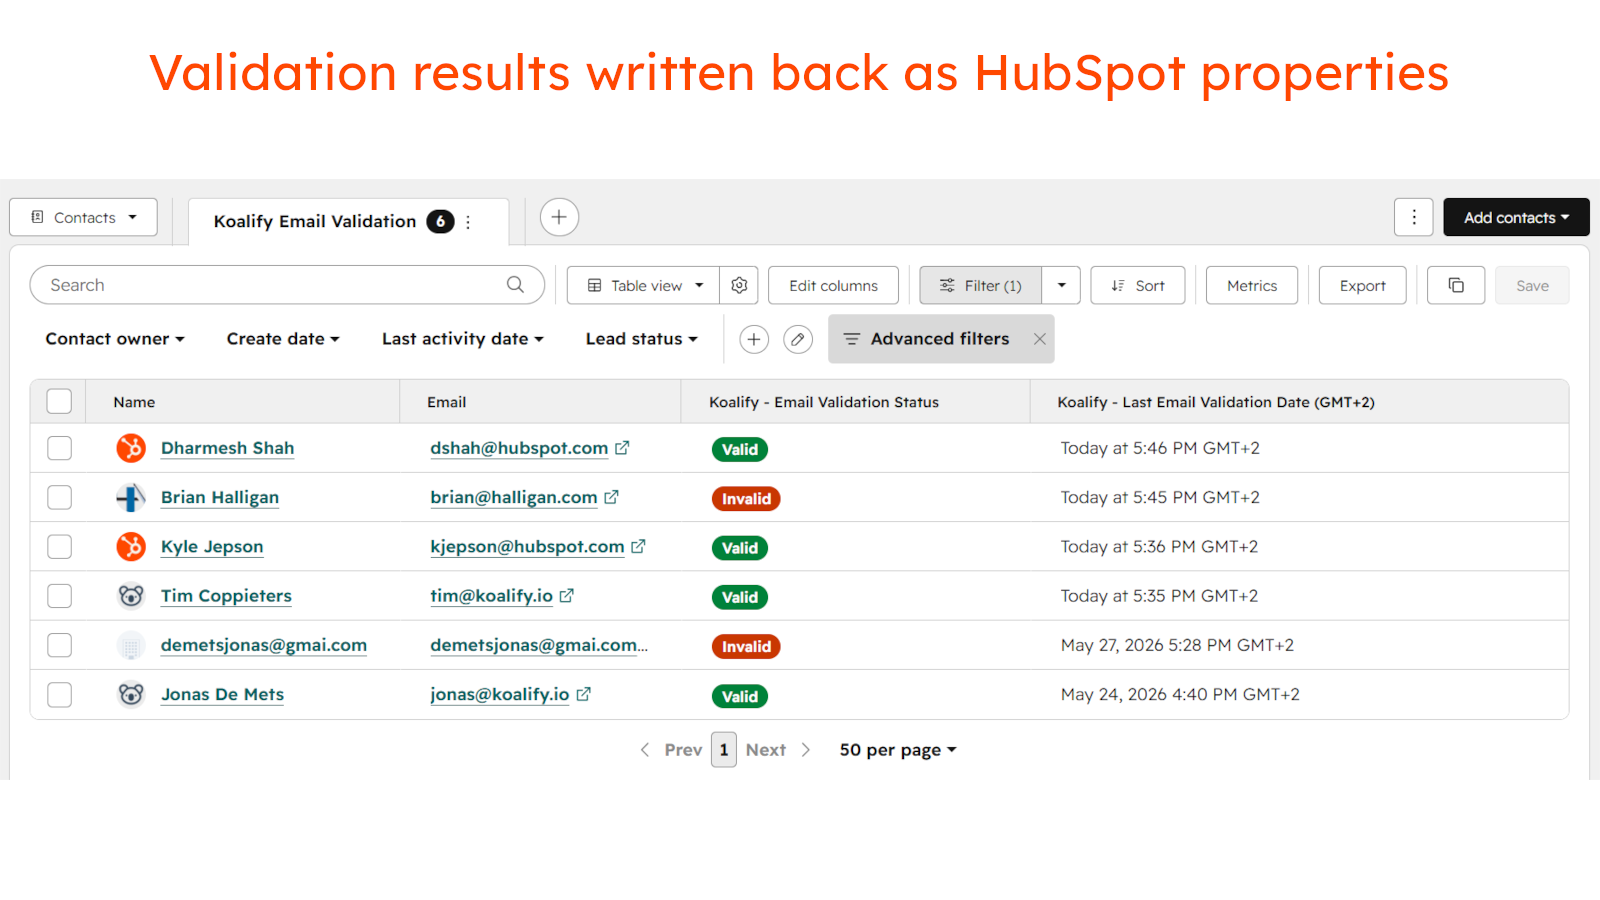Open the Advanced filters panel
Screen dimensions: 1600x900
coord(927,339)
